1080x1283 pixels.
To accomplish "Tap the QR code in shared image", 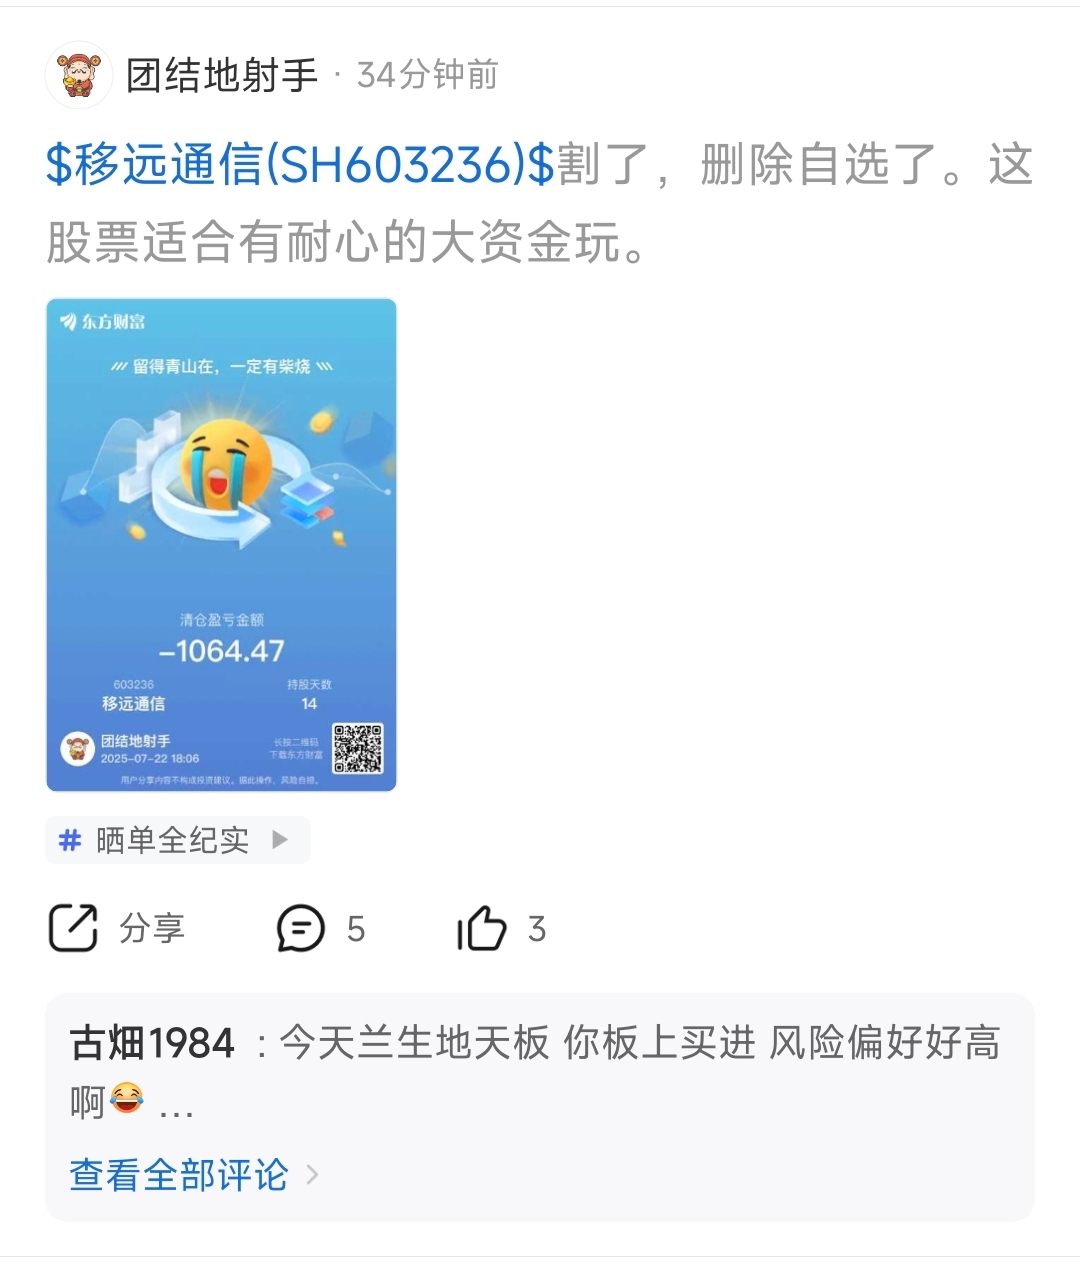I will pos(357,749).
